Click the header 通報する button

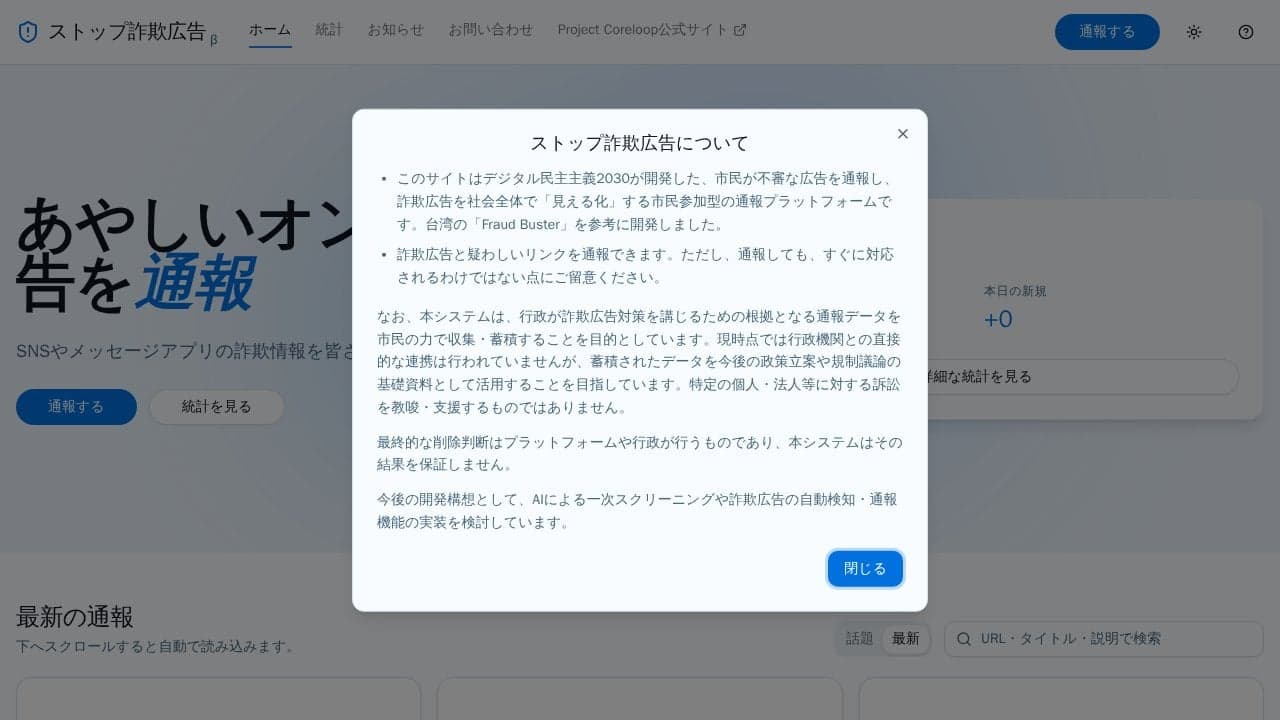pyautogui.click(x=1107, y=32)
